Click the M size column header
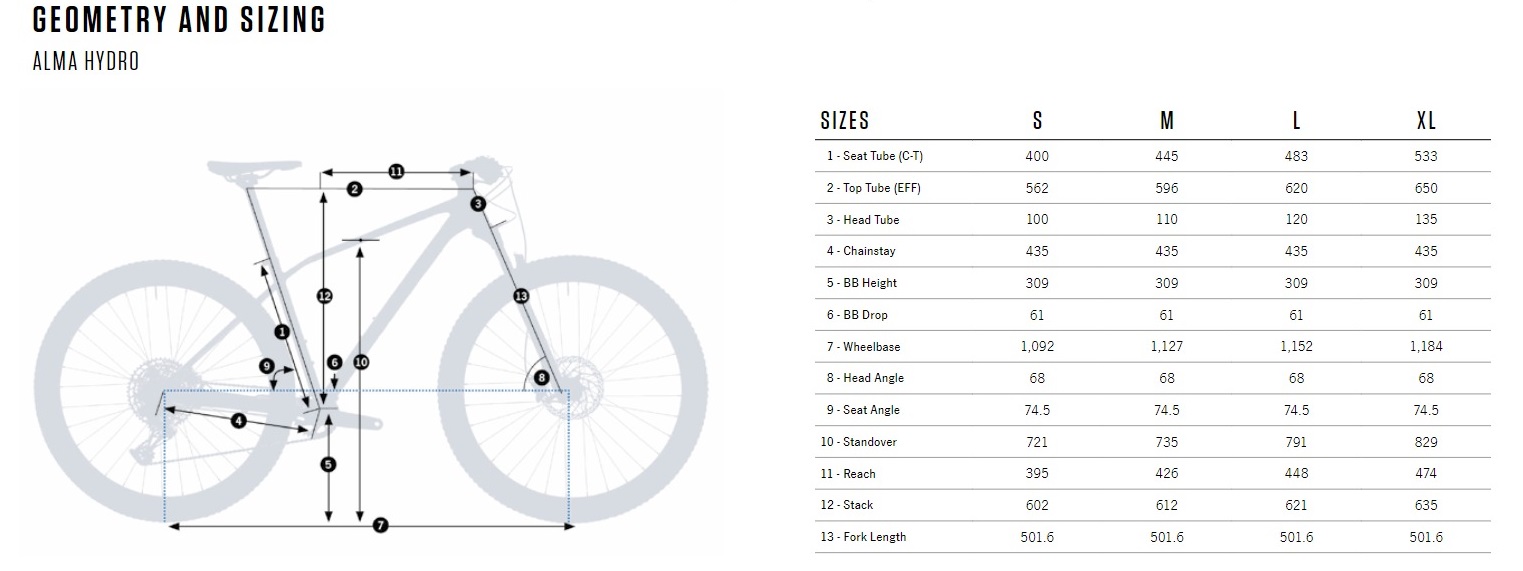Image resolution: width=1523 pixels, height=571 pixels. (x=1167, y=121)
